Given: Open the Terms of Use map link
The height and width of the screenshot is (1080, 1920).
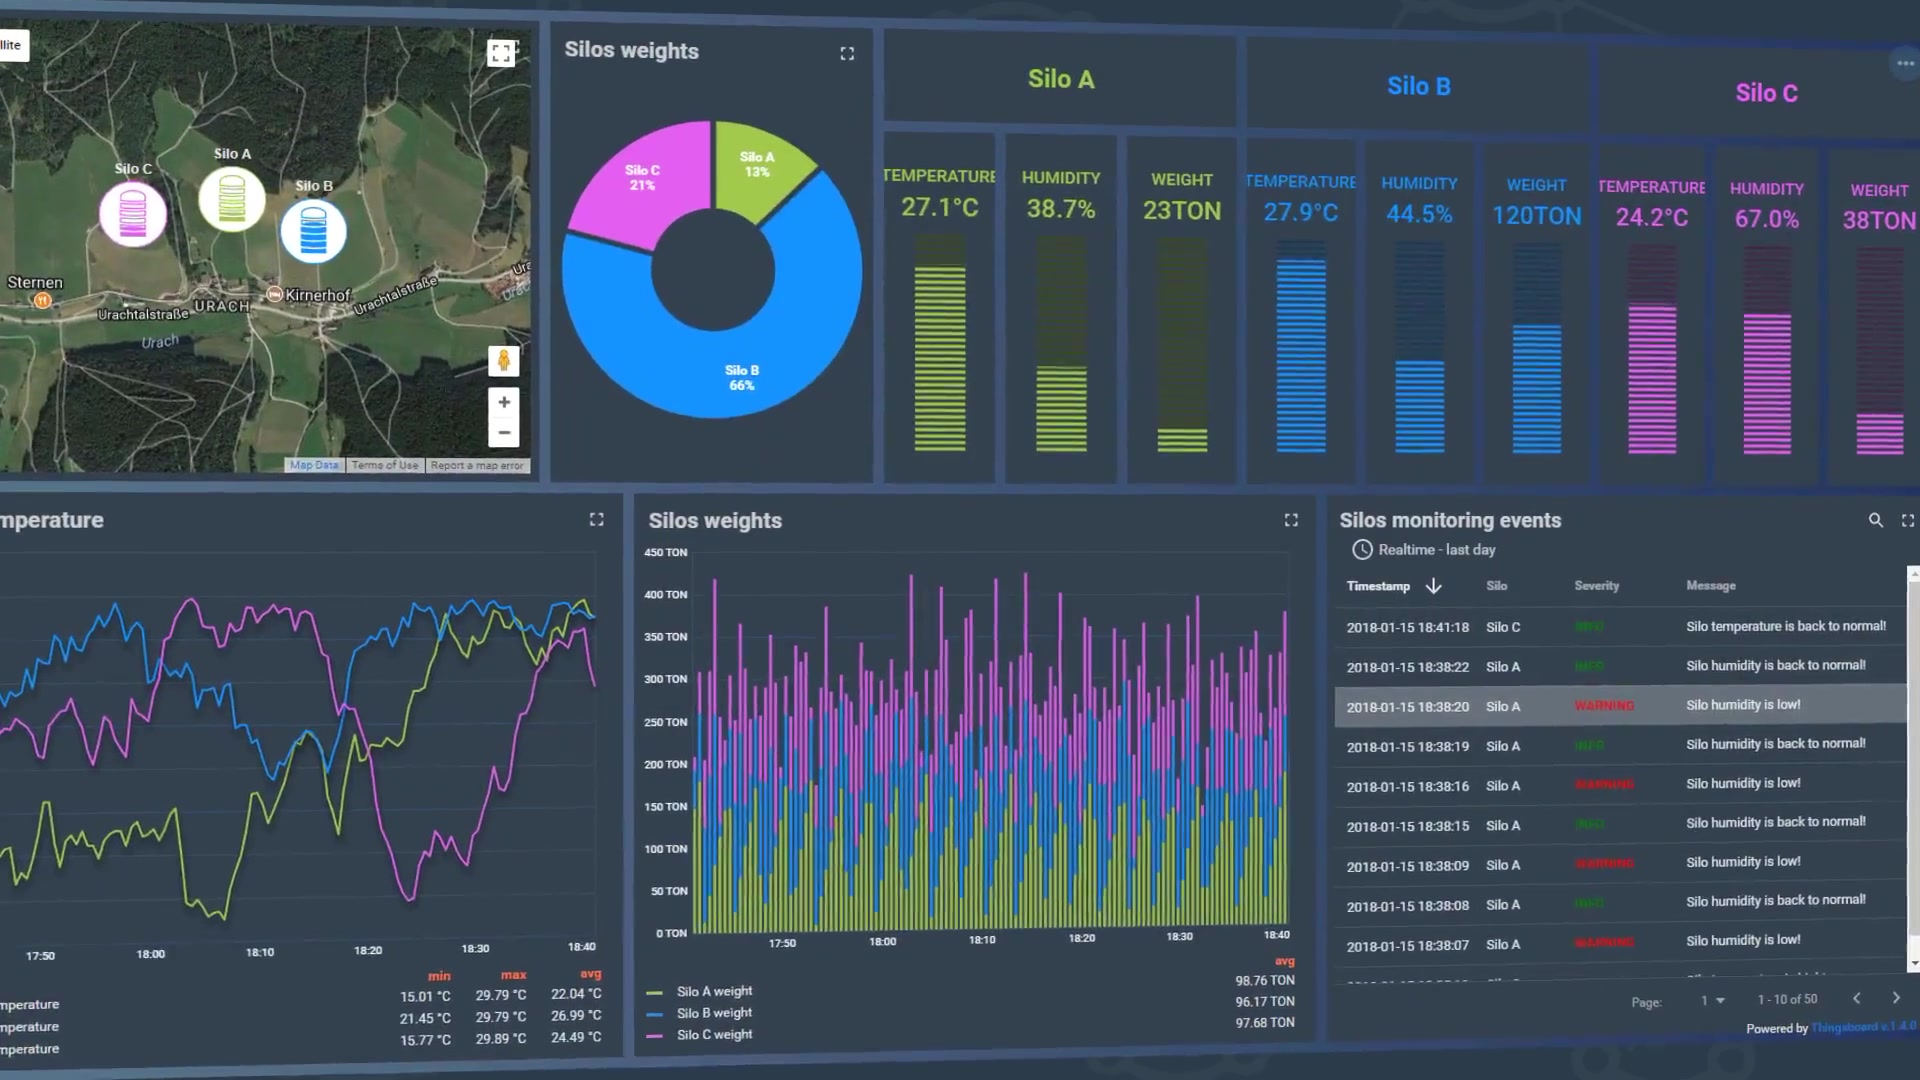Looking at the screenshot, I should 385,465.
